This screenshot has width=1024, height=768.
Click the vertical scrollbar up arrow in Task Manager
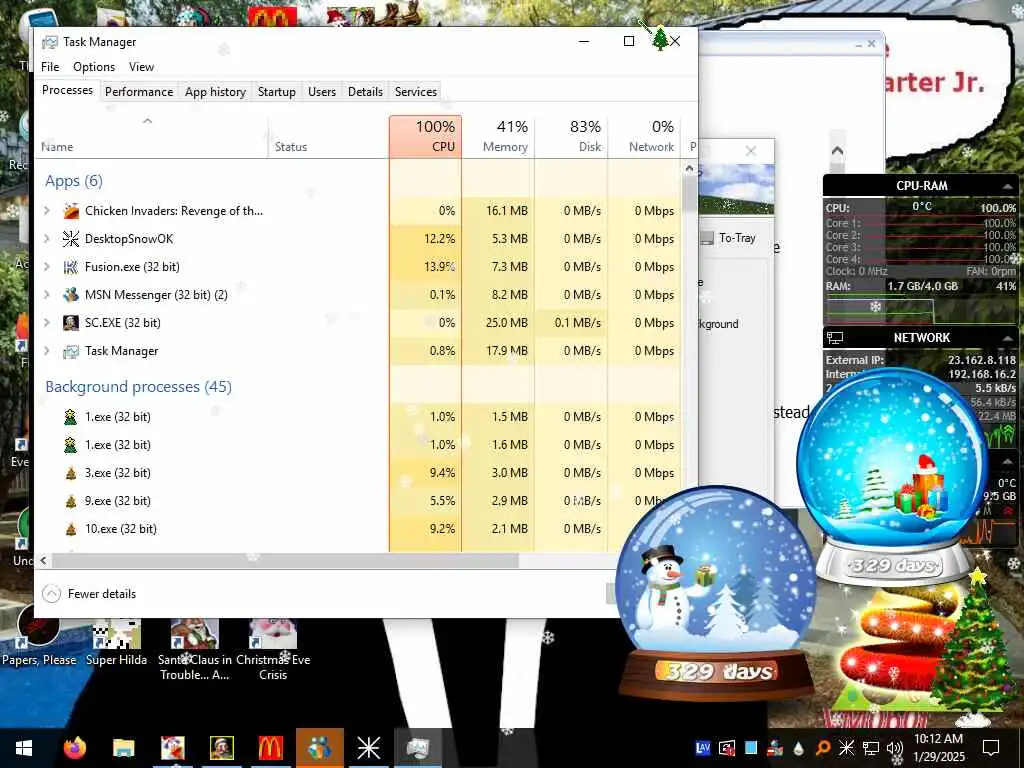click(690, 168)
